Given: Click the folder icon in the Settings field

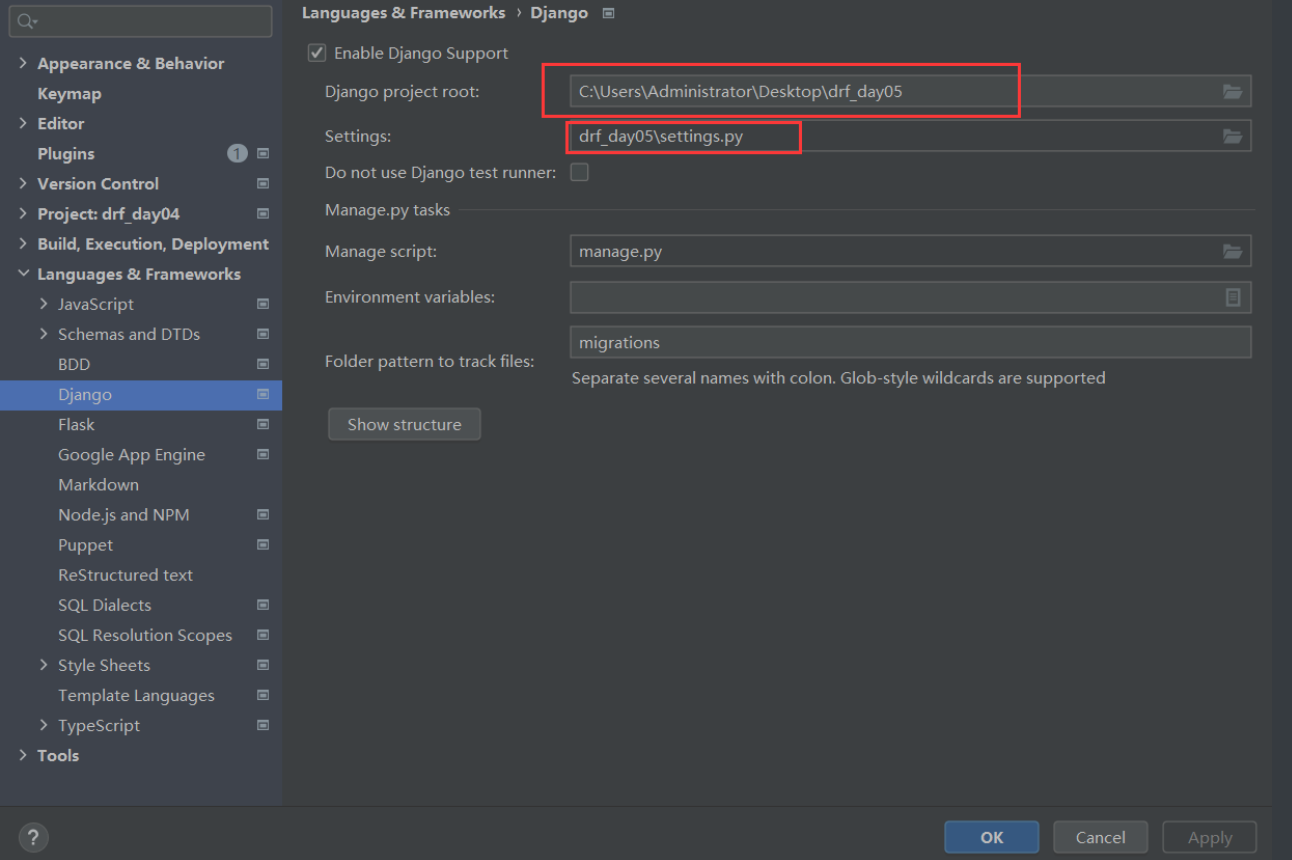Looking at the screenshot, I should (1232, 136).
